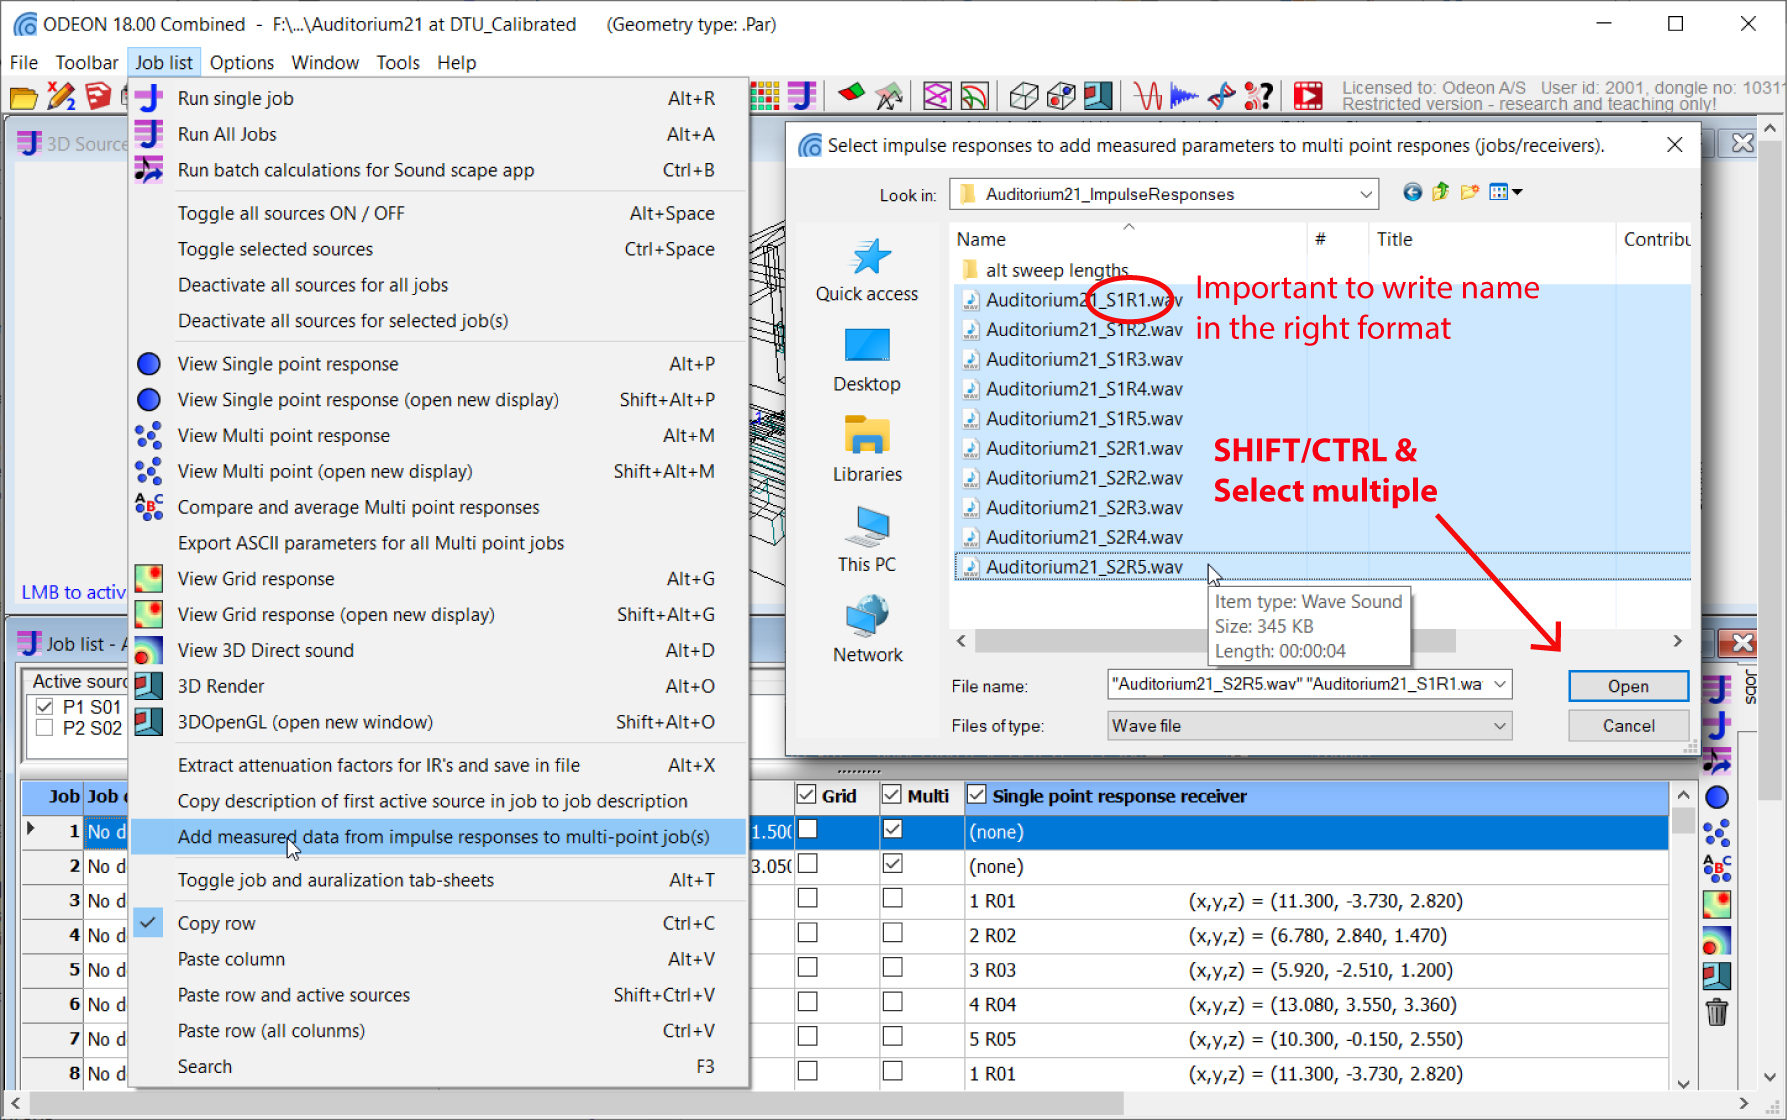The width and height of the screenshot is (1787, 1120).
Task: Create new folder in the file dialog
Action: pyautogui.click(x=1469, y=192)
